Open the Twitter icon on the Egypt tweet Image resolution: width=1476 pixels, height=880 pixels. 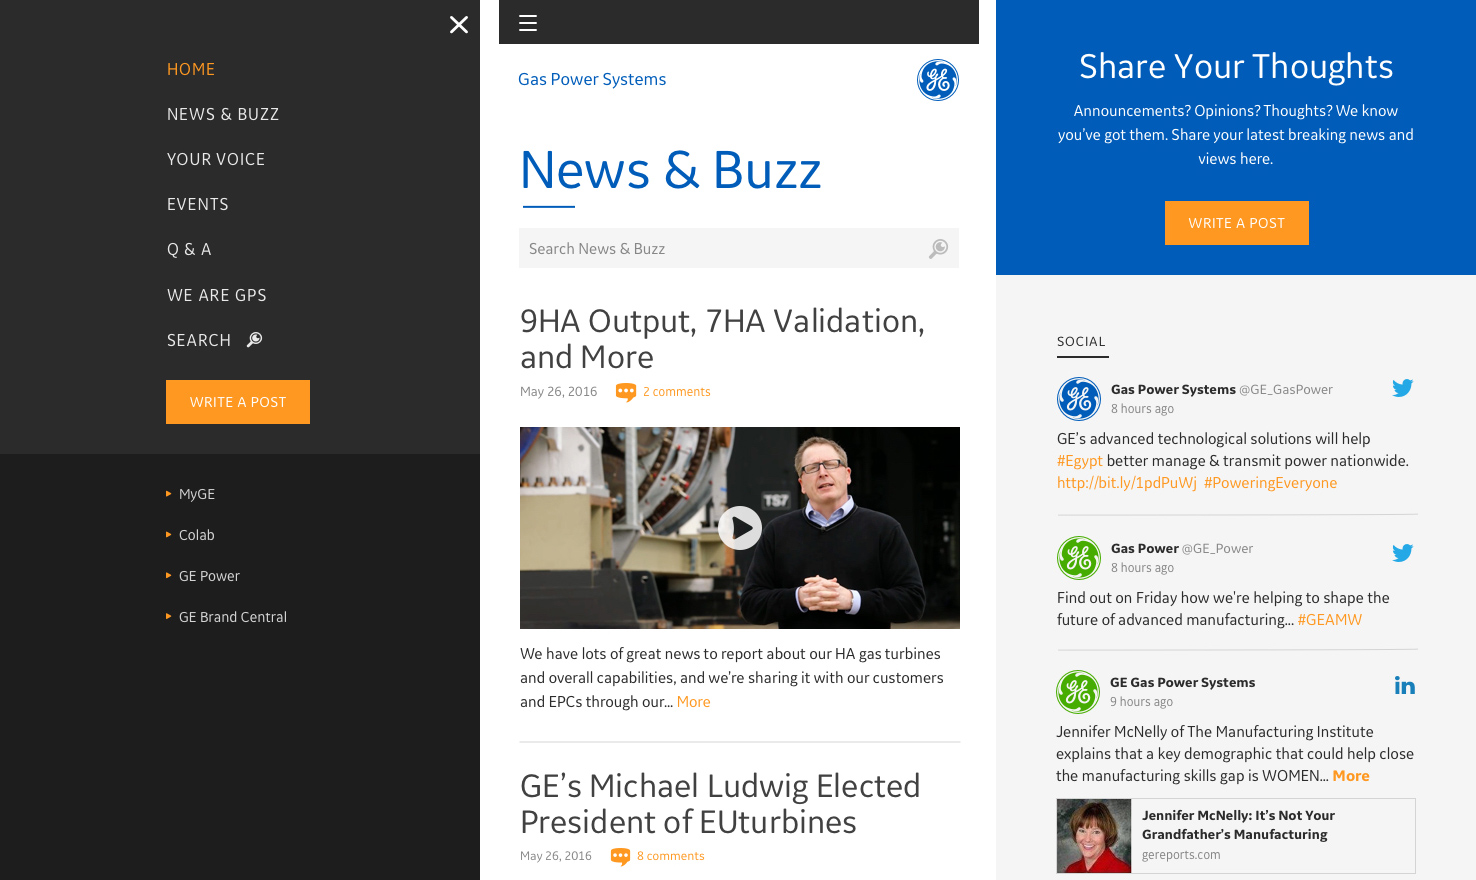(x=1403, y=388)
